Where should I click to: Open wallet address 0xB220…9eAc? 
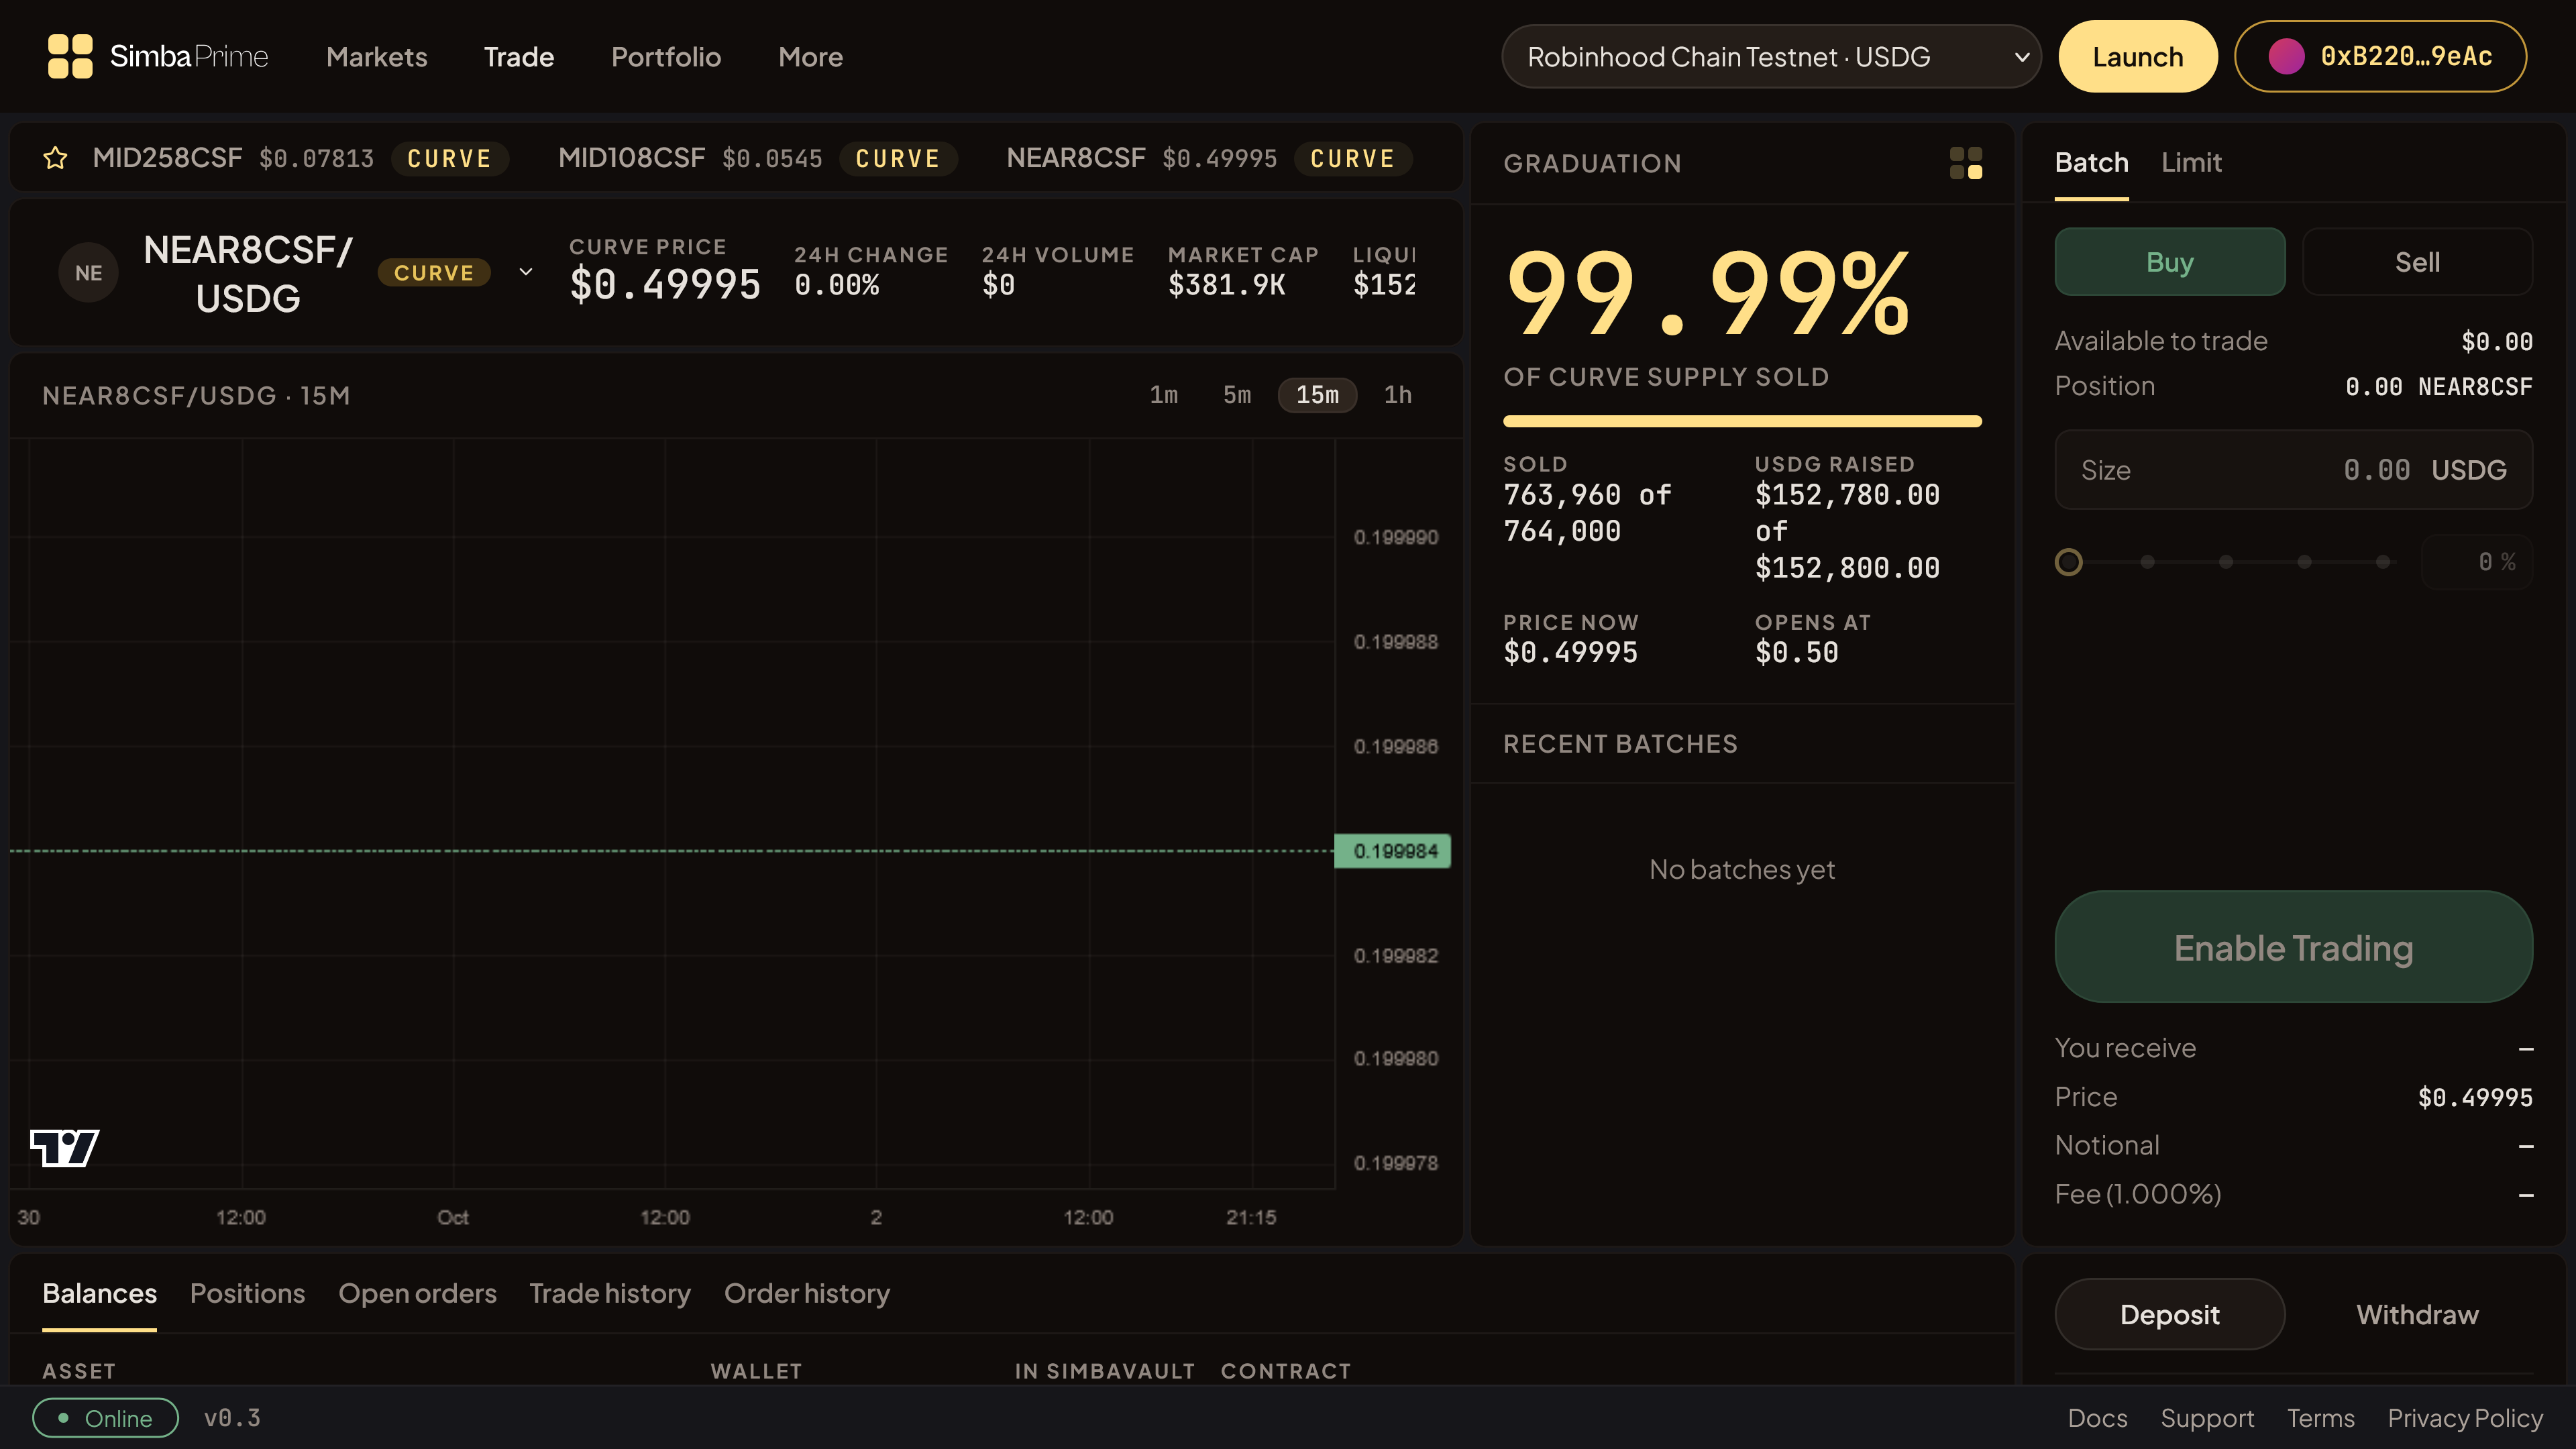click(x=2381, y=56)
